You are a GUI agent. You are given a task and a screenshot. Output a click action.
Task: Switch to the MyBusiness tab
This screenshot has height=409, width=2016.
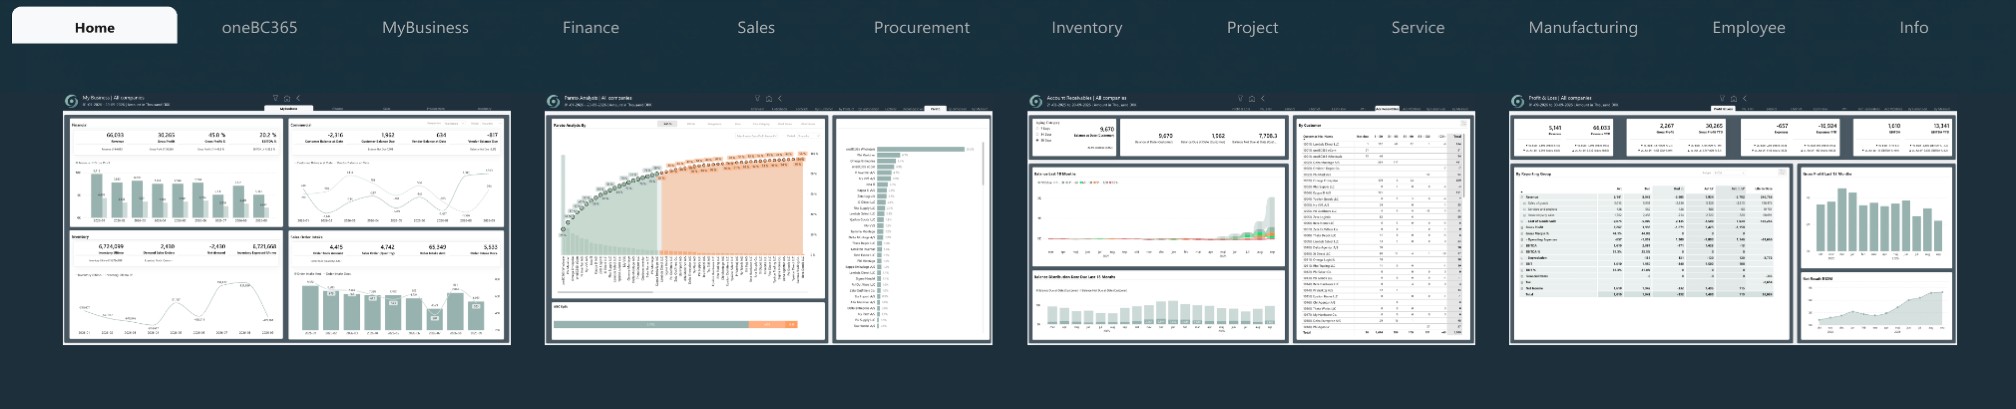425,27
